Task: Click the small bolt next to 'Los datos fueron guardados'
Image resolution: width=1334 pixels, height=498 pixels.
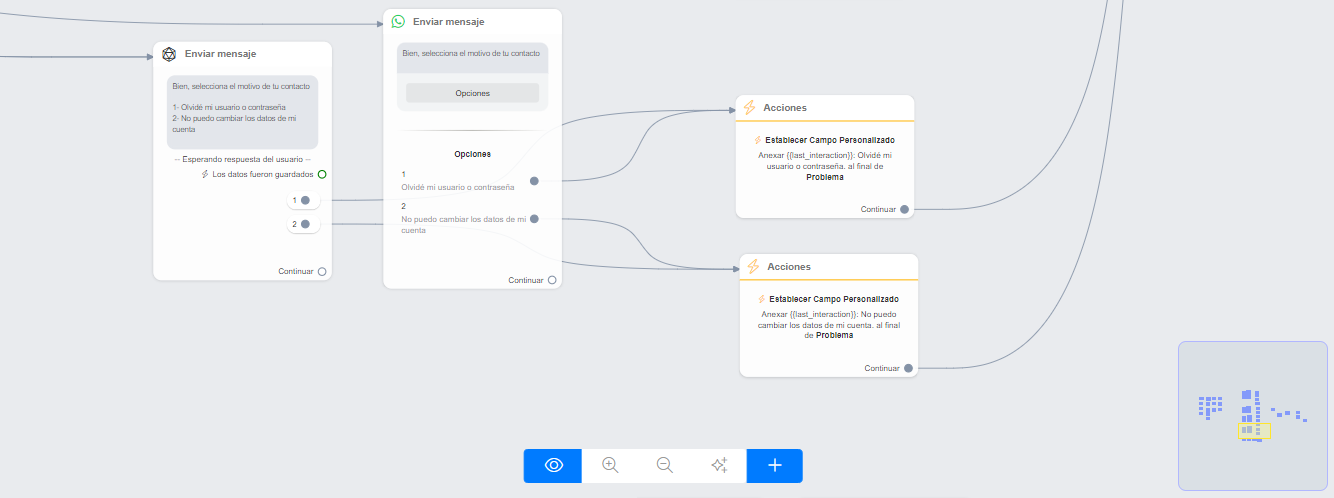Action: [x=205, y=174]
